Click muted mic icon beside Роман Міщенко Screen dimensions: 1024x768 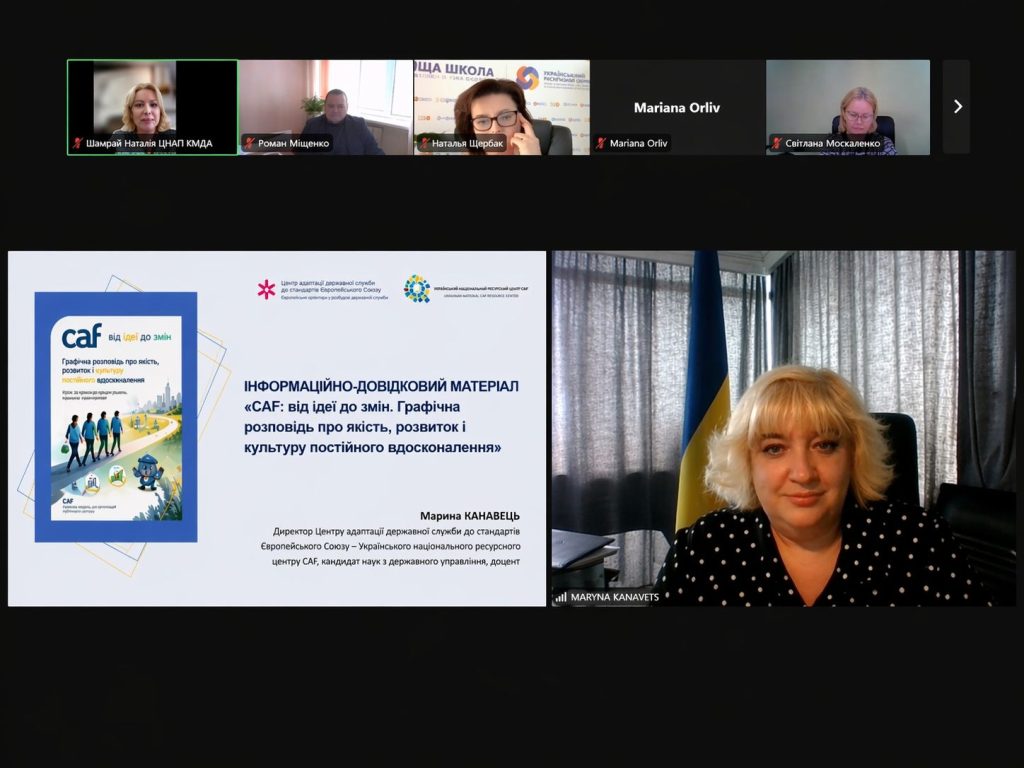coord(250,144)
